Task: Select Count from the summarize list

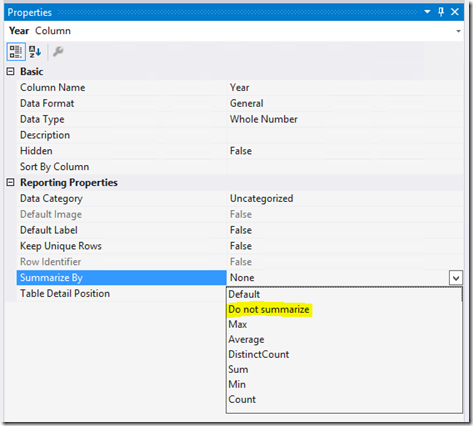Action: (242, 399)
